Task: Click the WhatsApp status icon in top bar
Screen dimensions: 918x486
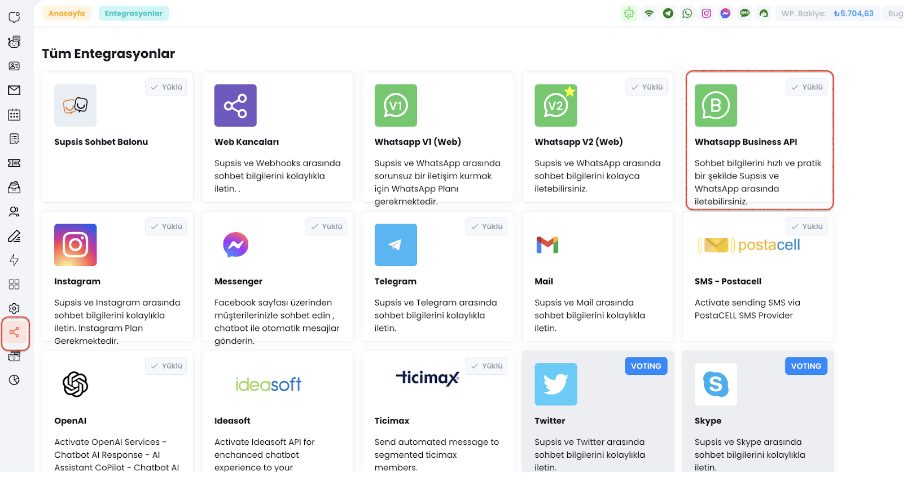Action: click(687, 13)
